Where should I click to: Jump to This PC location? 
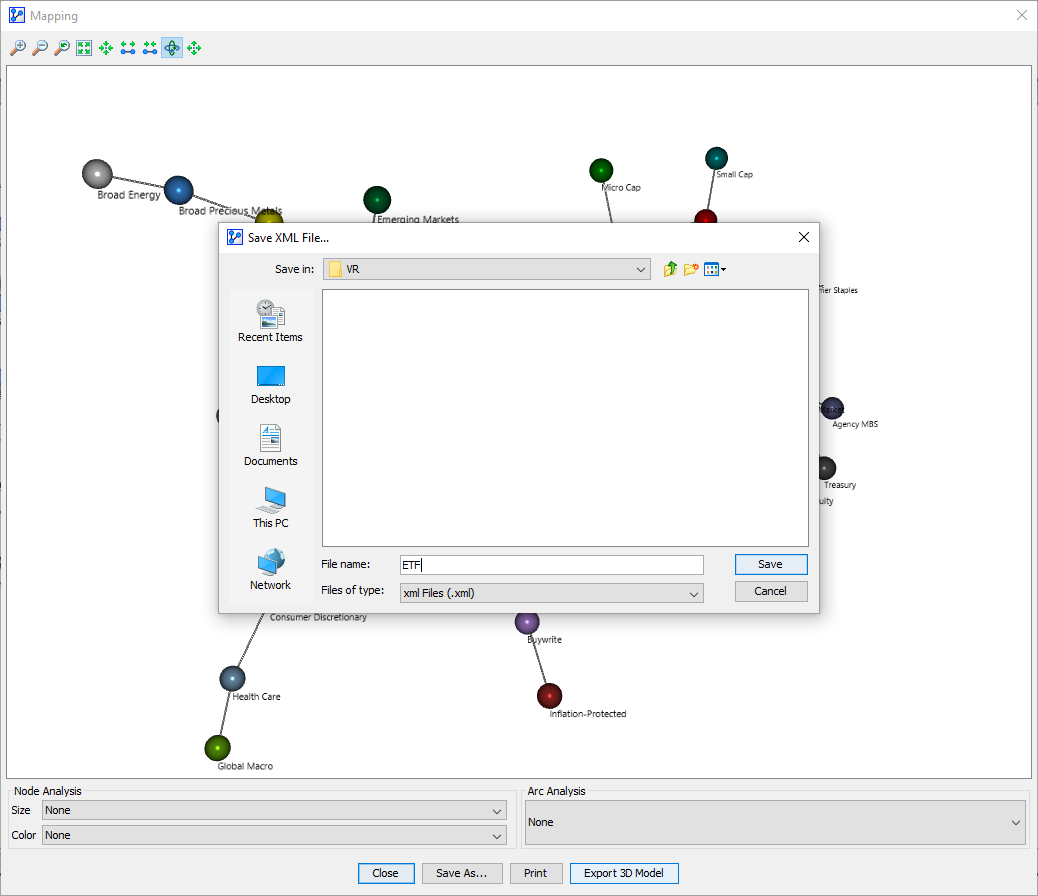[x=270, y=507]
